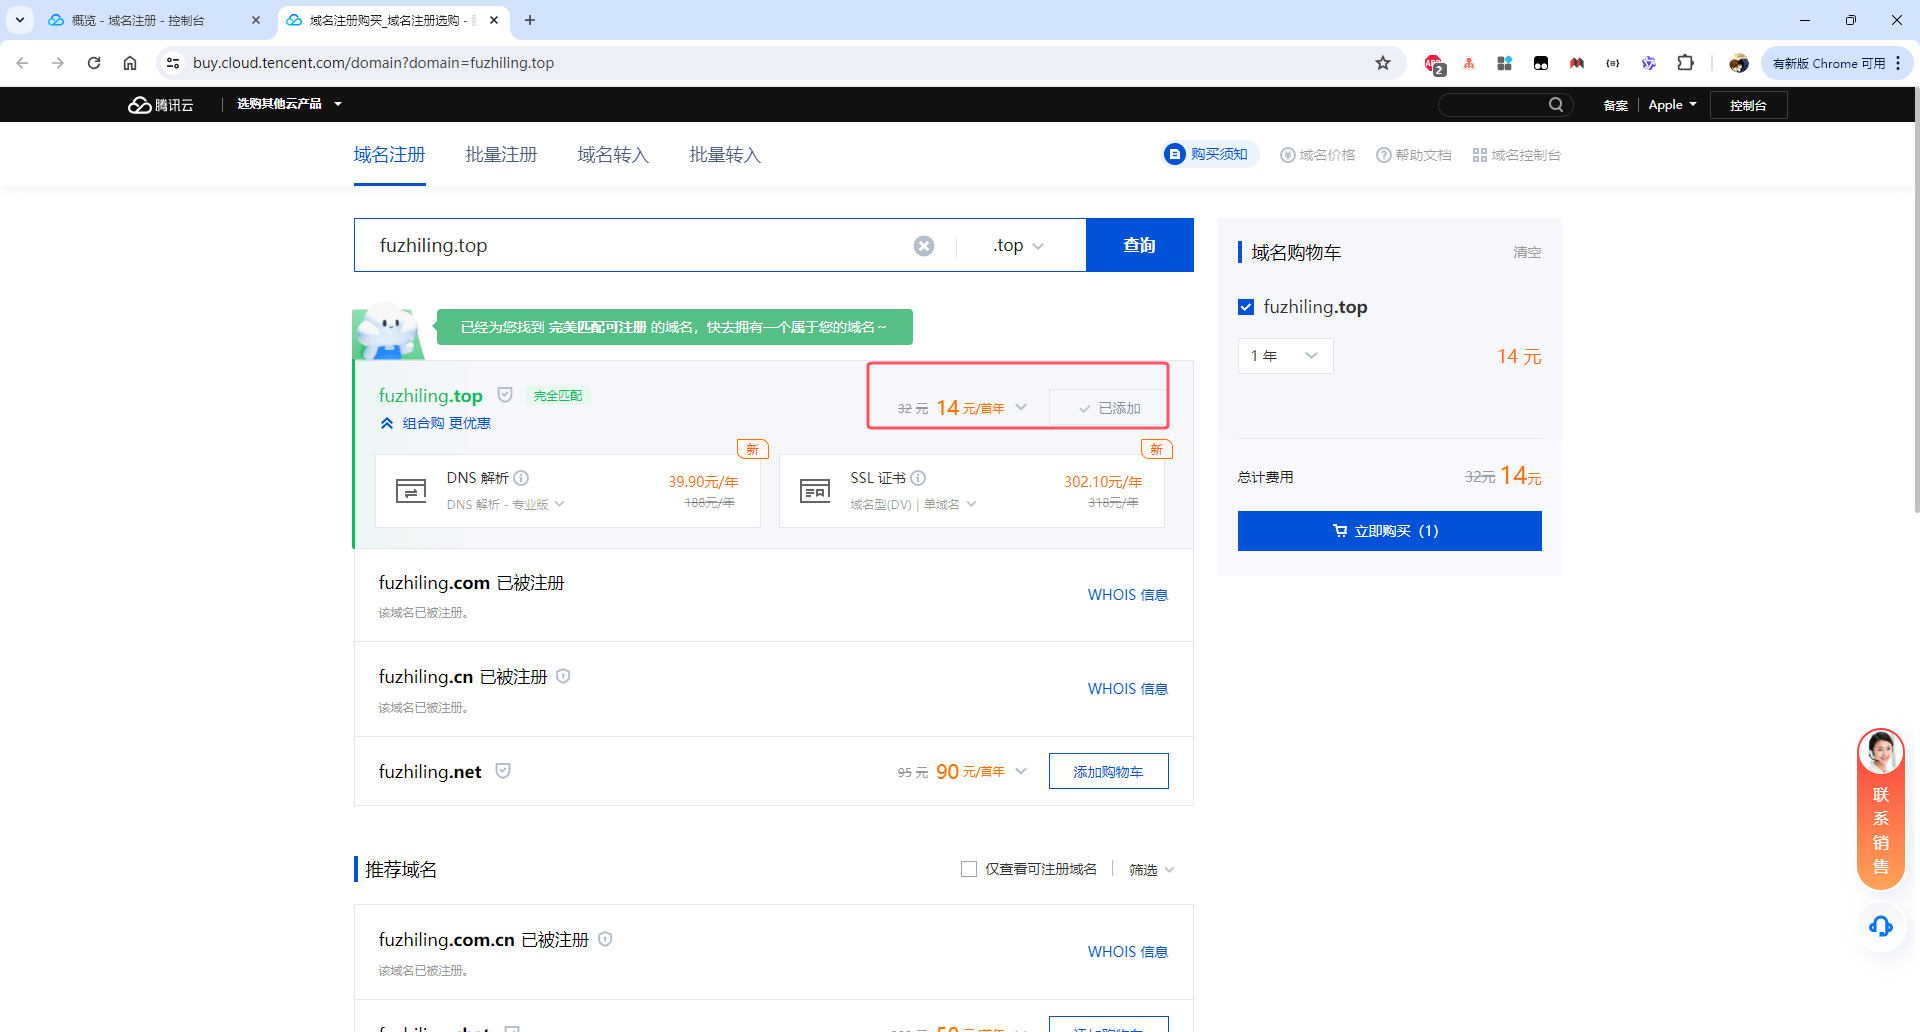
Task: Click the SSL 证书 info icon
Action: pyautogui.click(x=918, y=478)
